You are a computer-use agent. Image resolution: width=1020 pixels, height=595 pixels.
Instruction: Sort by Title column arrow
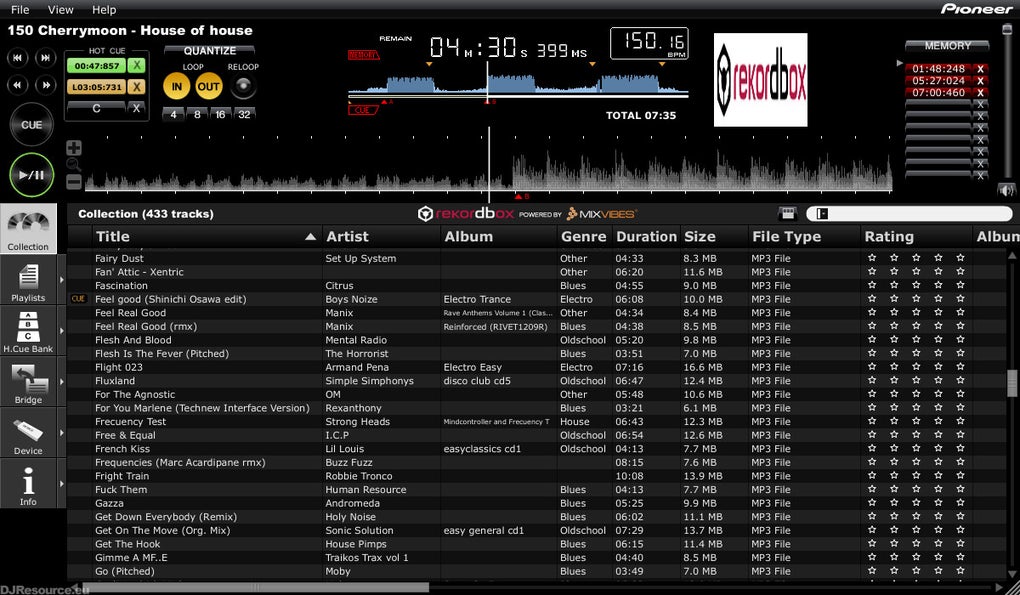click(311, 237)
